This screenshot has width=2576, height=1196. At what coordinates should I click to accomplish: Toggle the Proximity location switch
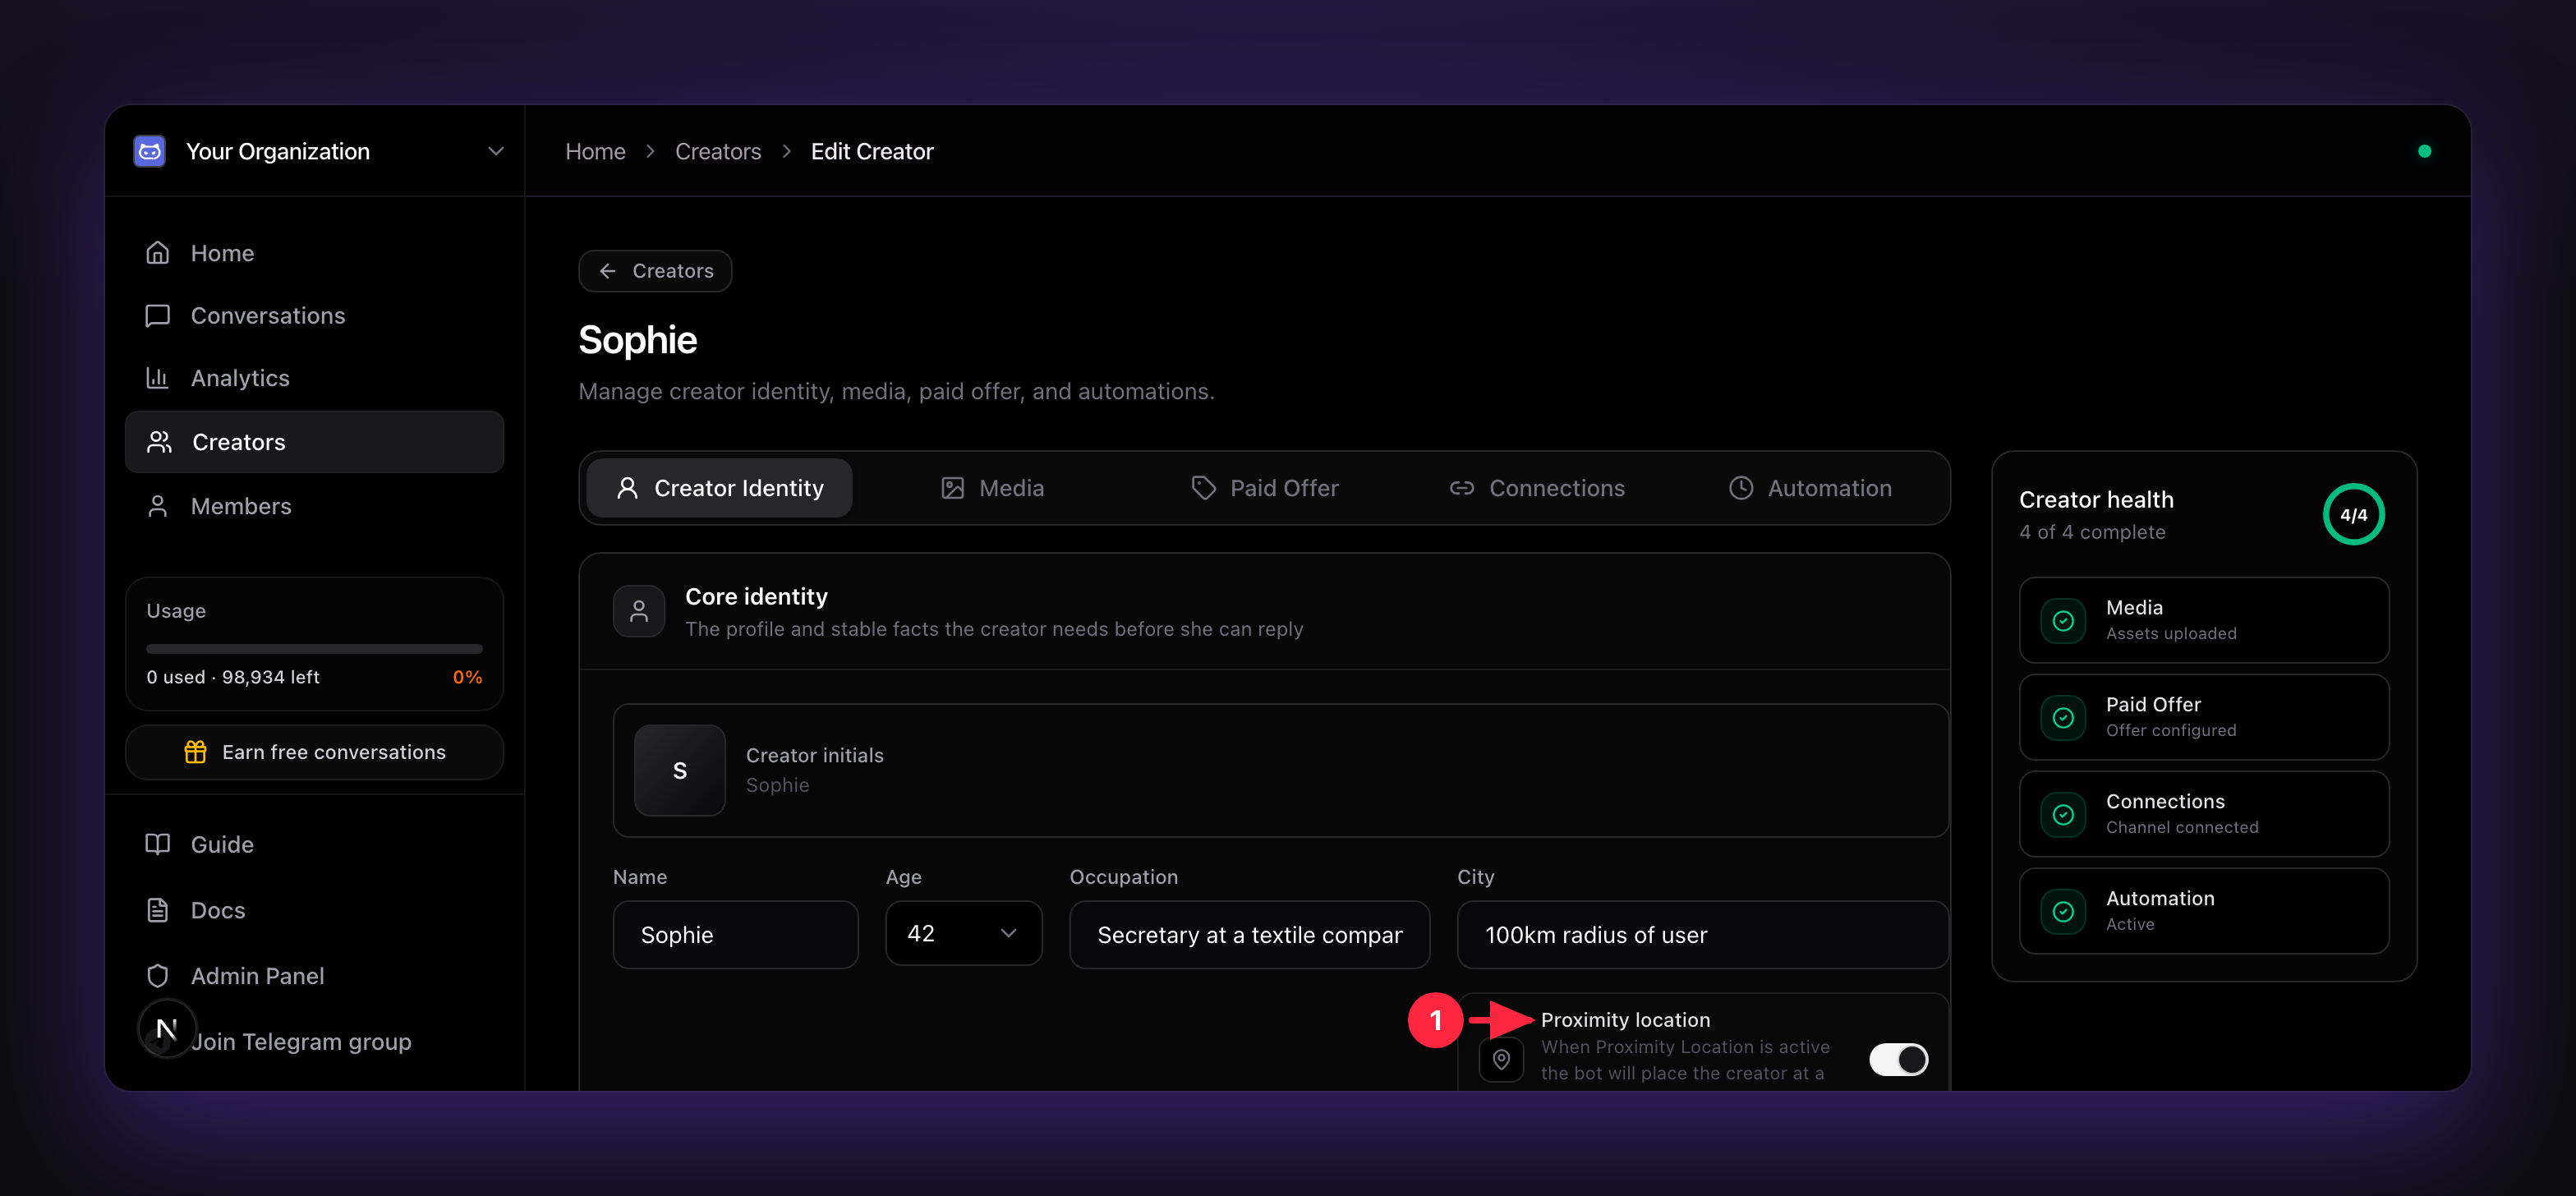(x=1899, y=1059)
